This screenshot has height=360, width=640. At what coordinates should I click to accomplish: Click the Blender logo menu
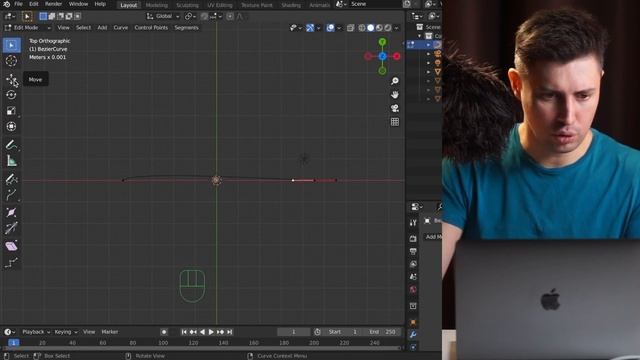7,4
